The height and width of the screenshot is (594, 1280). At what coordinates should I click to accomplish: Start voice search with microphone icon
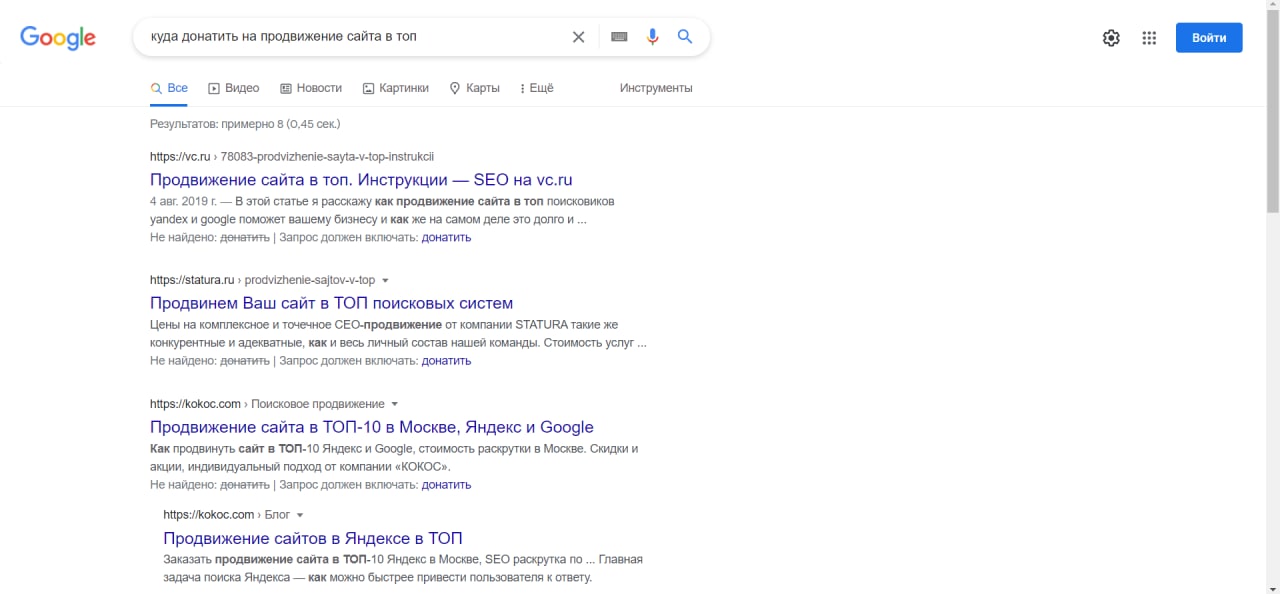coord(652,37)
